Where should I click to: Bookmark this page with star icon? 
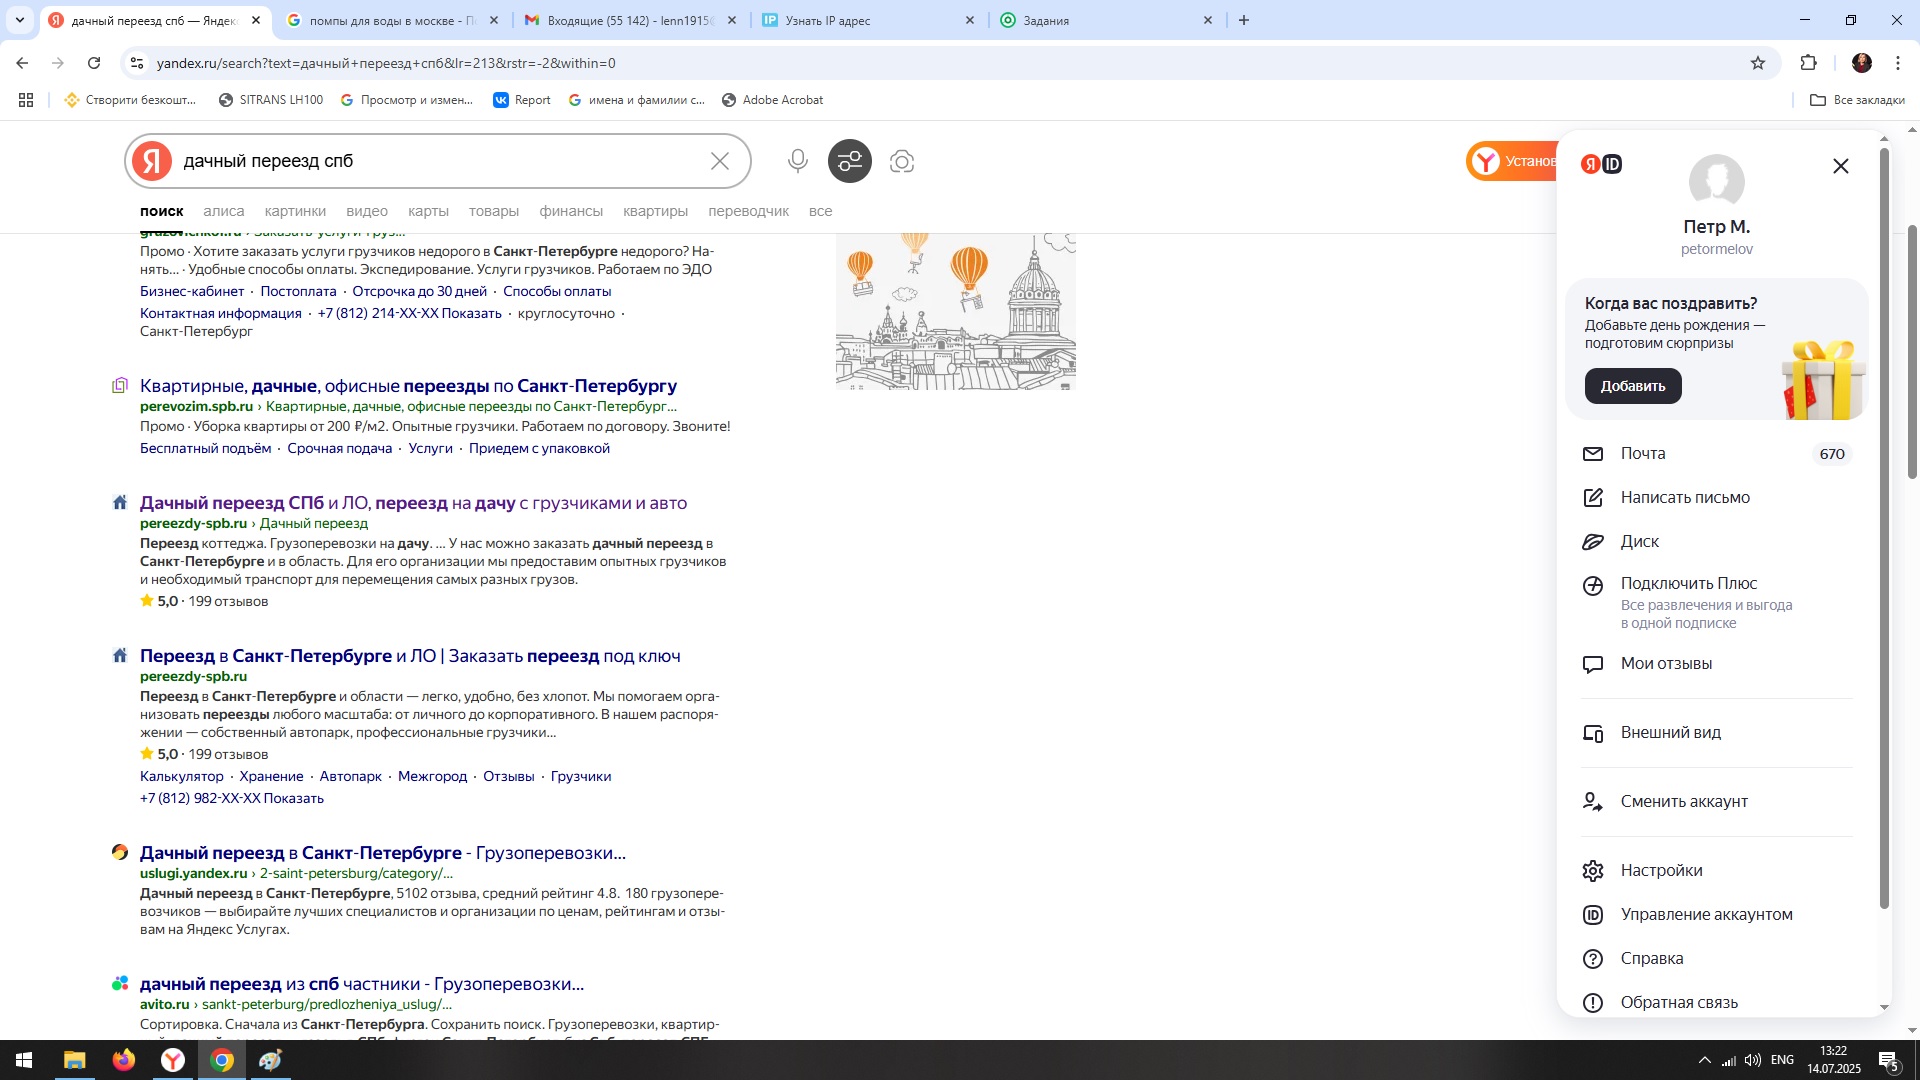[1758, 63]
